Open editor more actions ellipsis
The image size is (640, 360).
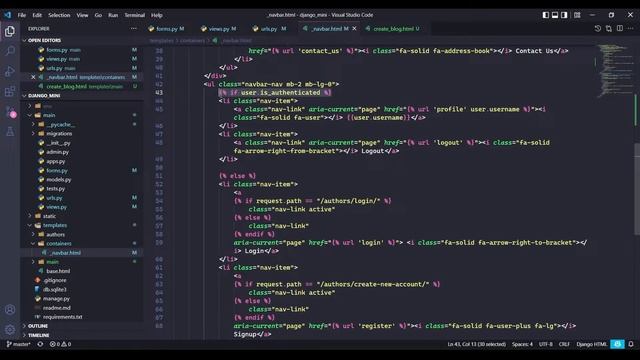(631, 29)
